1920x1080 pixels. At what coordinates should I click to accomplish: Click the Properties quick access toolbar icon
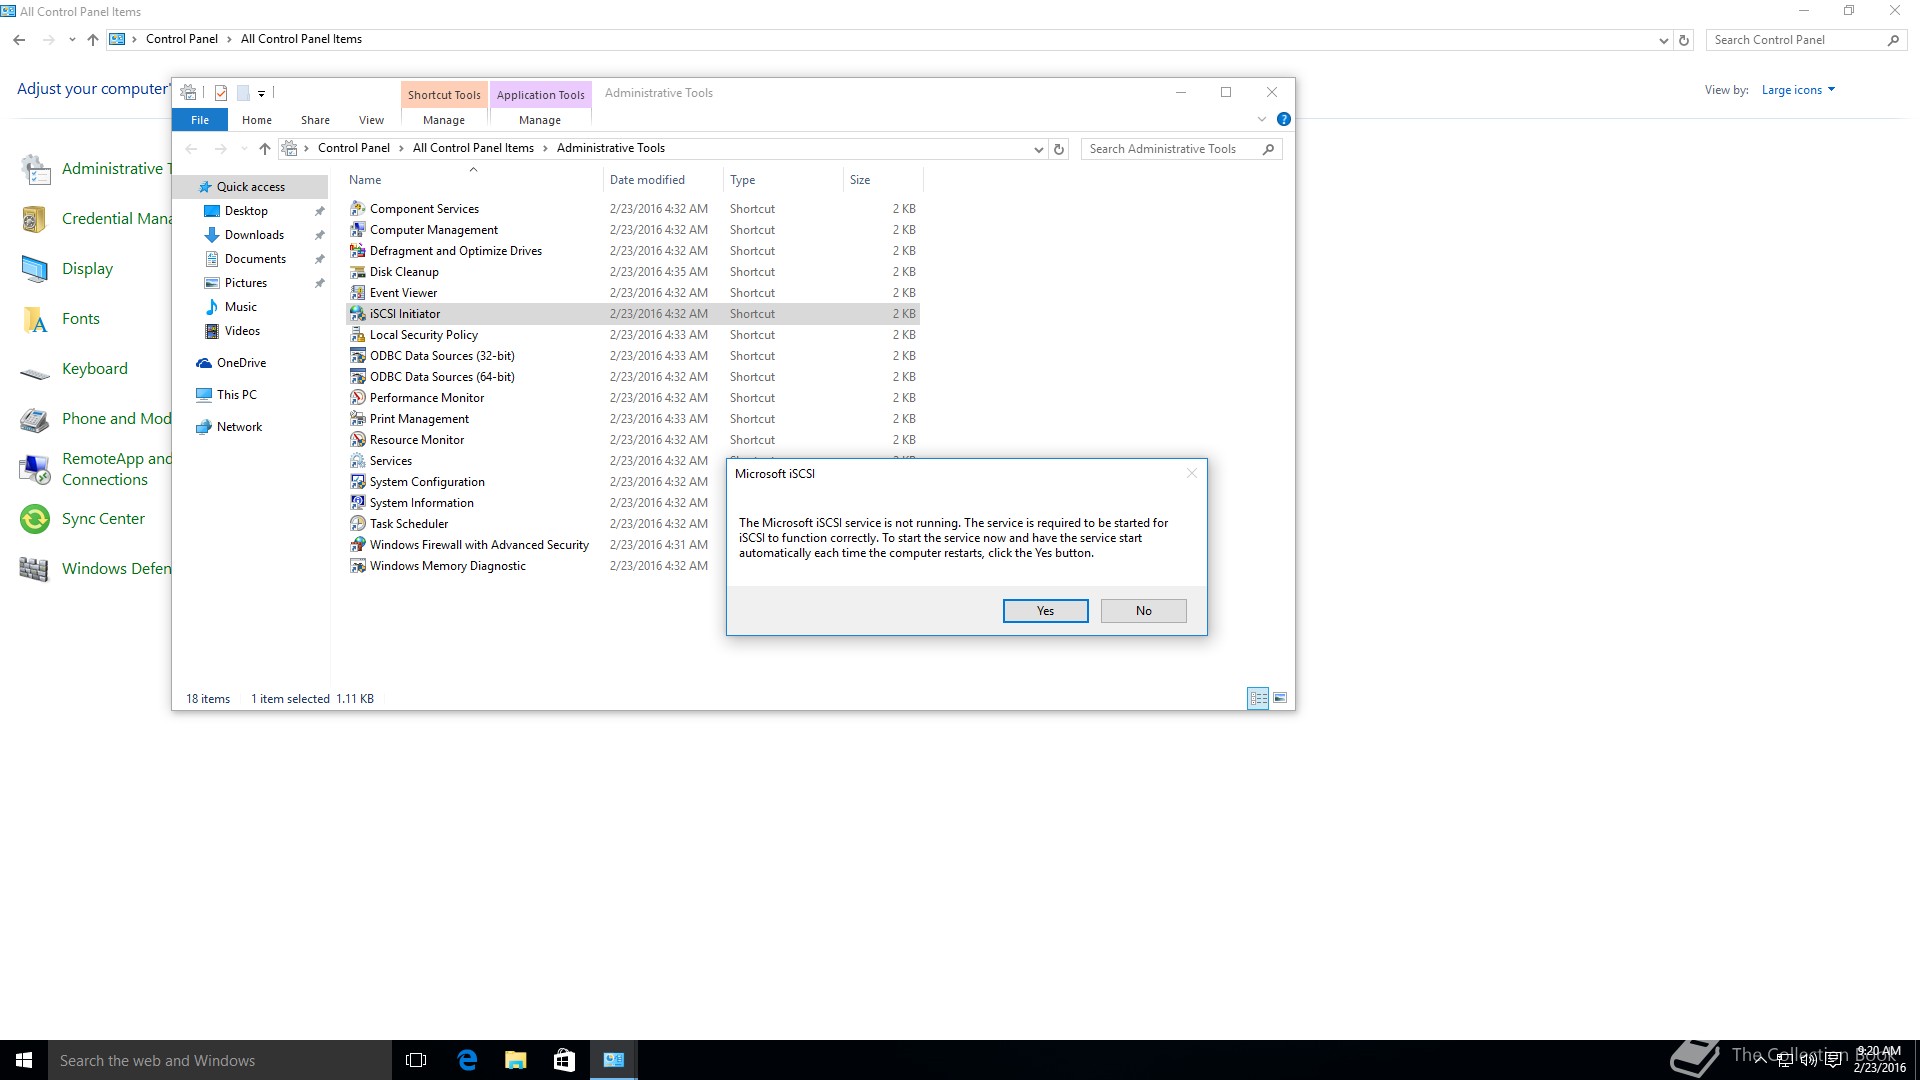coord(221,93)
